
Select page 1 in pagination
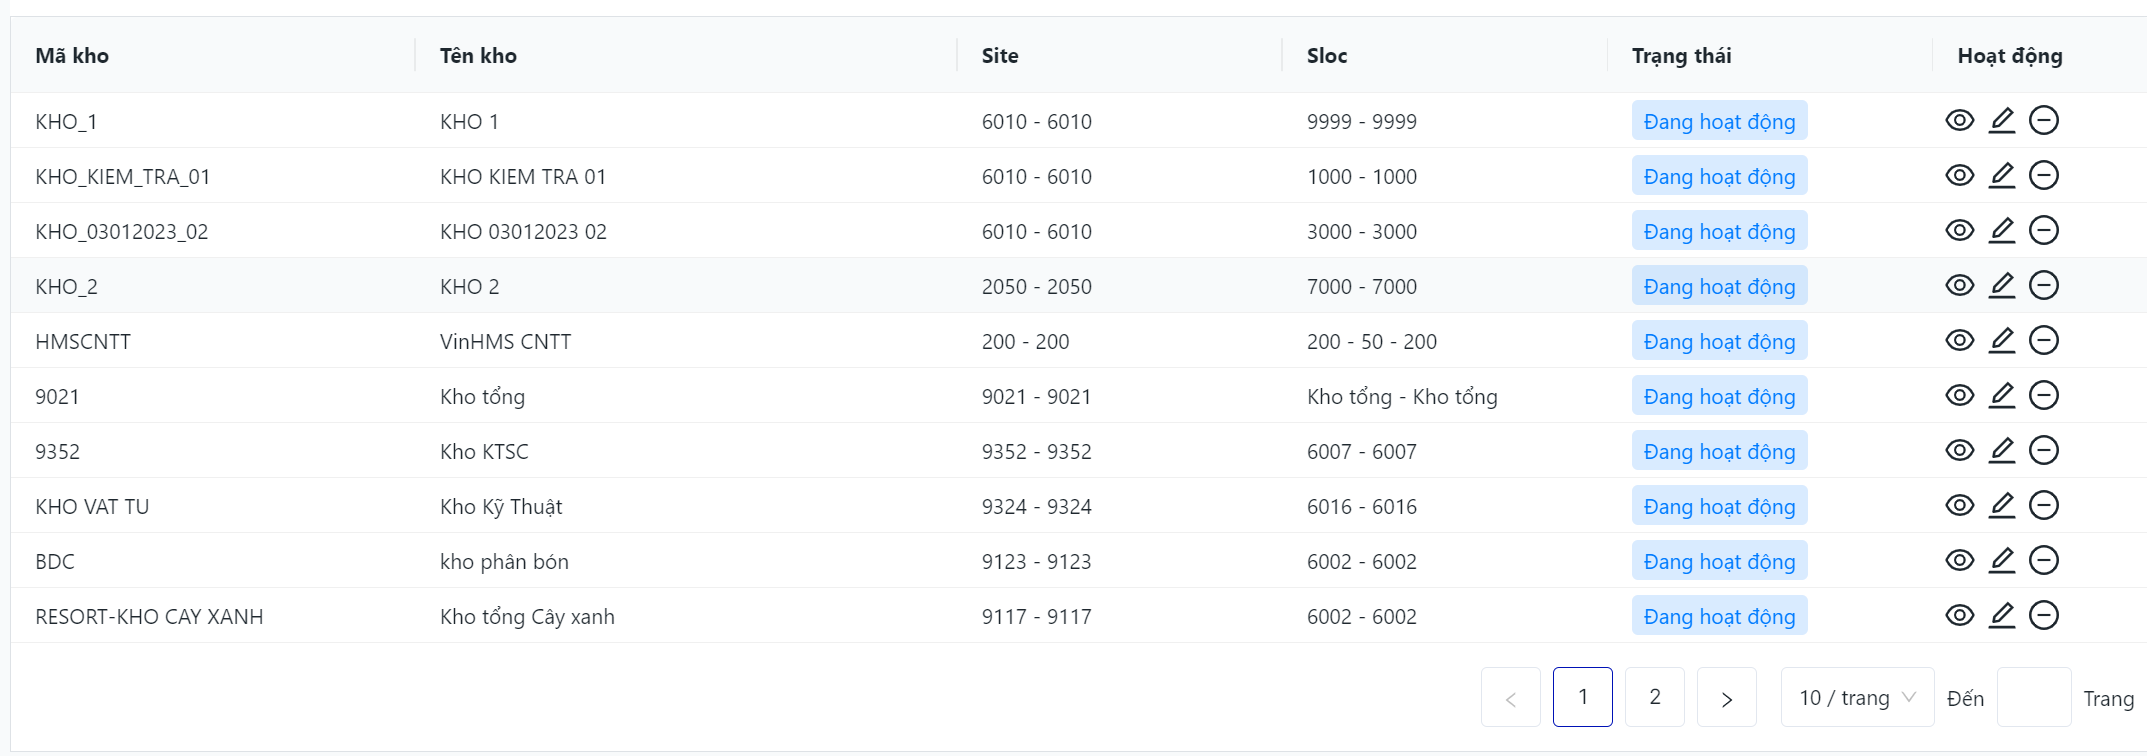1582,697
